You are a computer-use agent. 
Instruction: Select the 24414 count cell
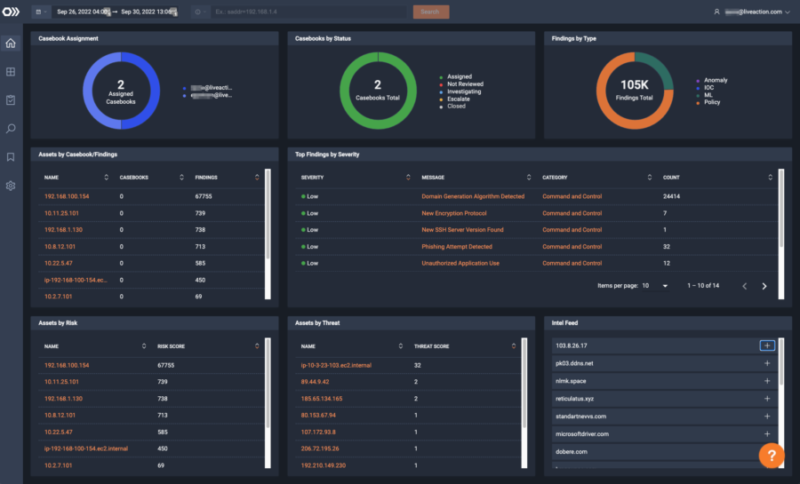tap(671, 196)
